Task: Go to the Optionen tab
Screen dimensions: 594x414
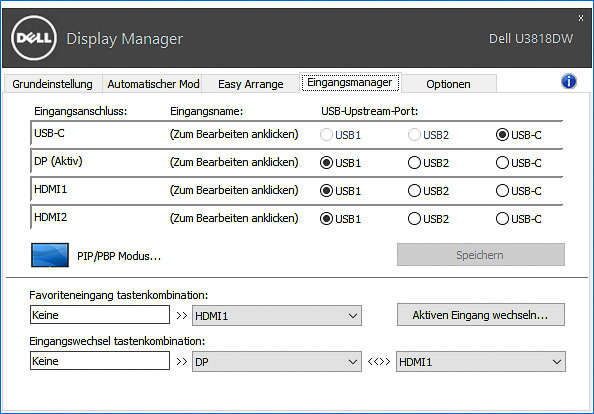Action: tap(449, 84)
